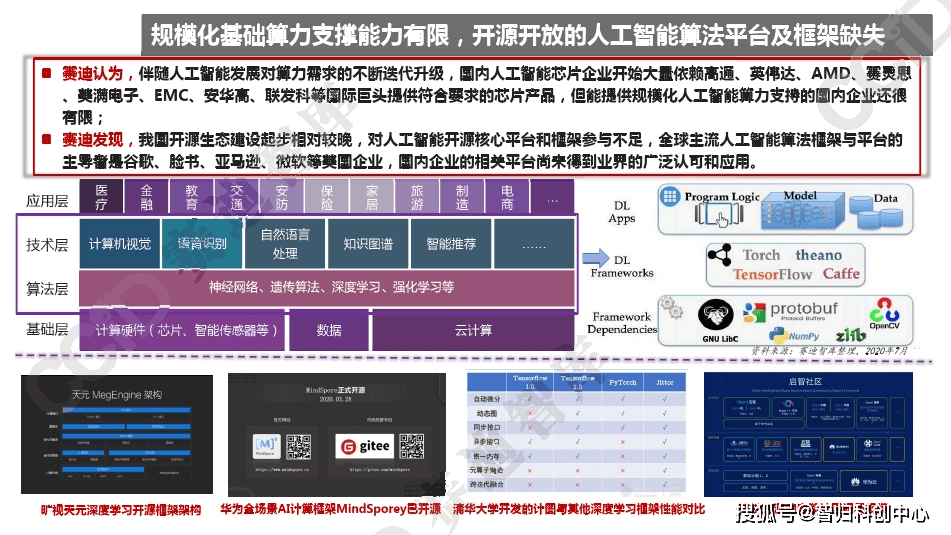
Task: Click the blue grid icon beside Program Logic
Action: point(670,197)
